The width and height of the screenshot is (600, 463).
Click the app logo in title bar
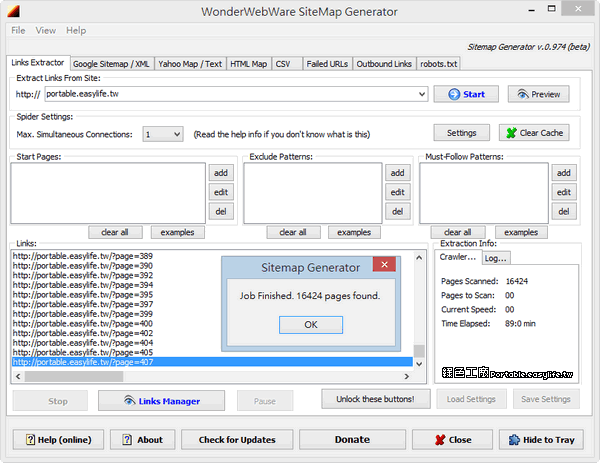[13, 11]
